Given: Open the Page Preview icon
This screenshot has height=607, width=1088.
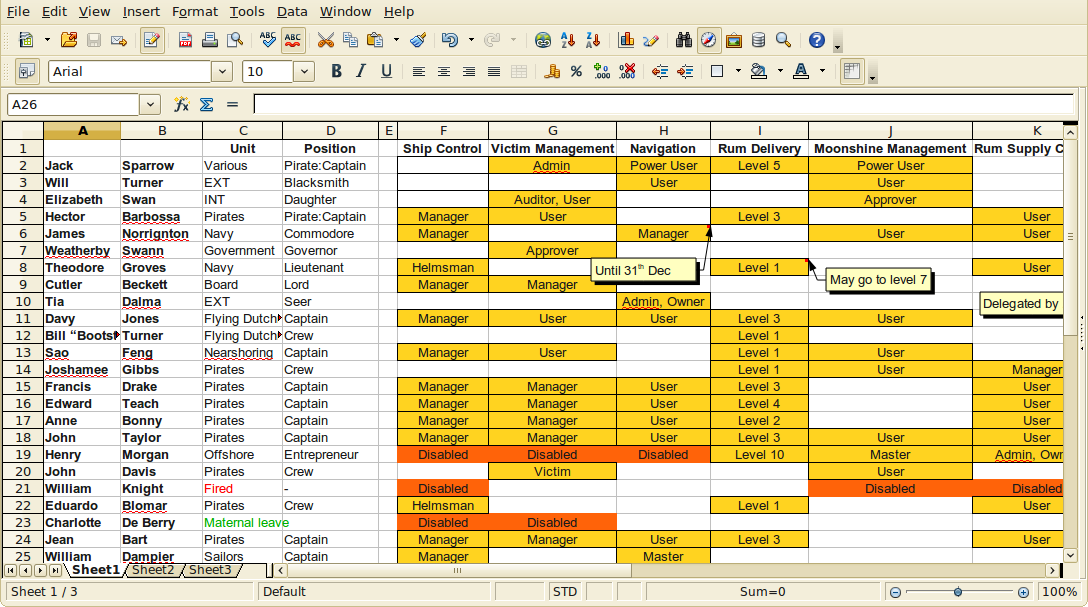Looking at the screenshot, I should (236, 40).
